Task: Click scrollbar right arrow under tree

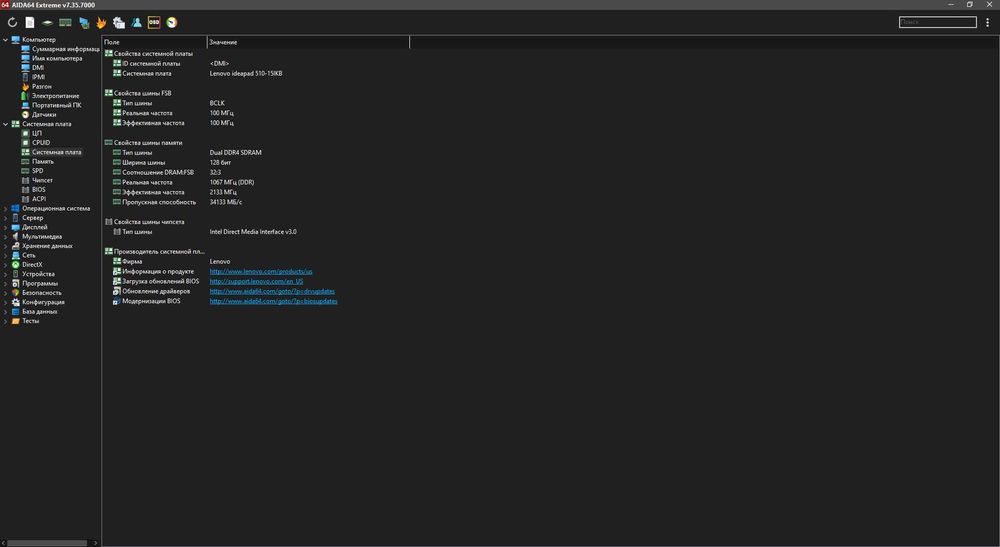Action: tap(96, 543)
